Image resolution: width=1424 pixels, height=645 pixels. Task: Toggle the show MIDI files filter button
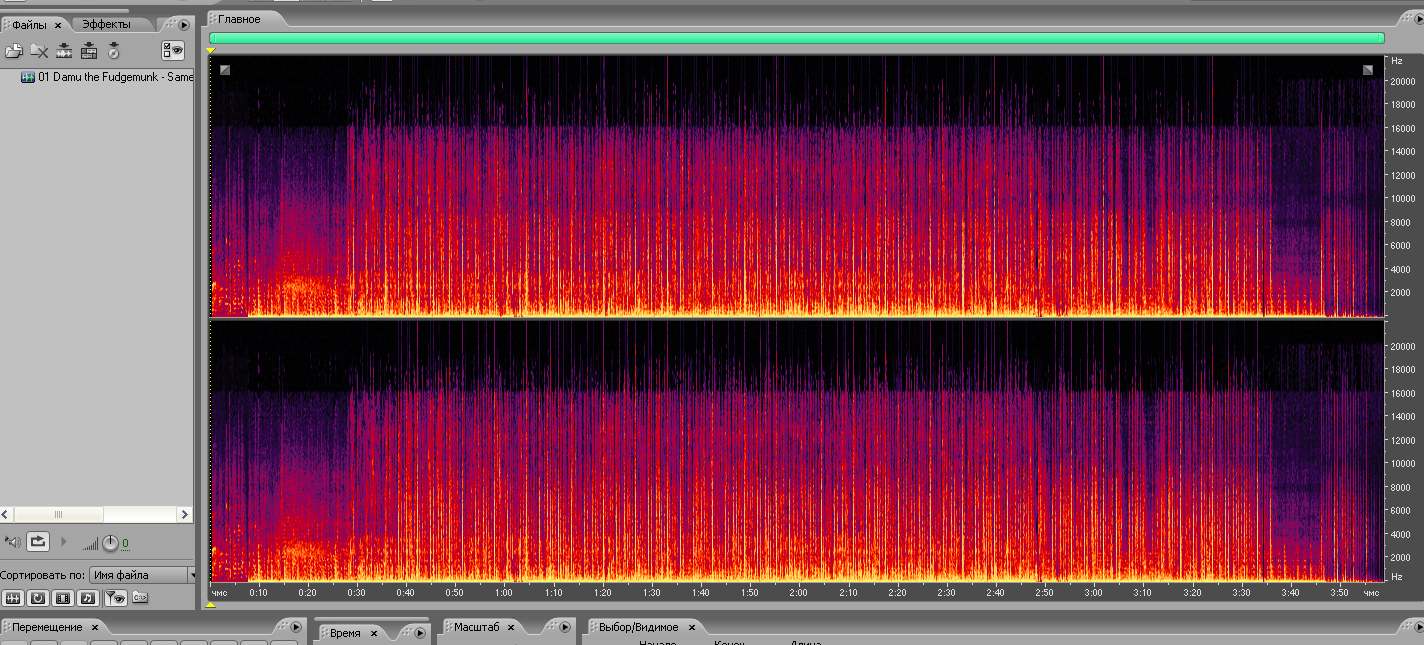click(88, 598)
